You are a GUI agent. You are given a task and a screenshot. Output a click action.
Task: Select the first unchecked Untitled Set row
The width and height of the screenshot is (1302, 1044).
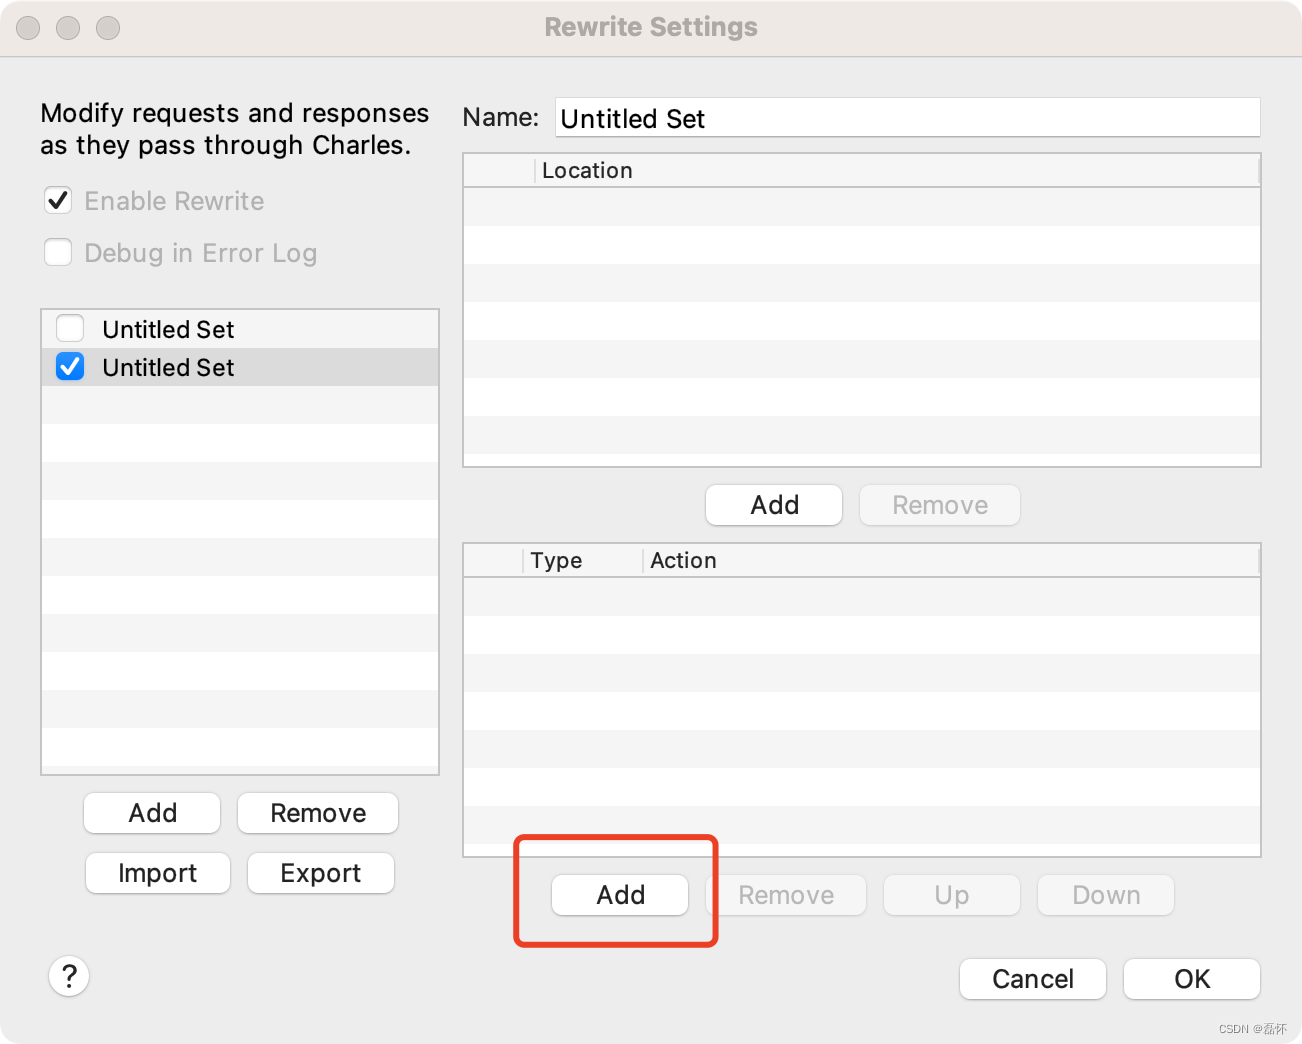240,329
